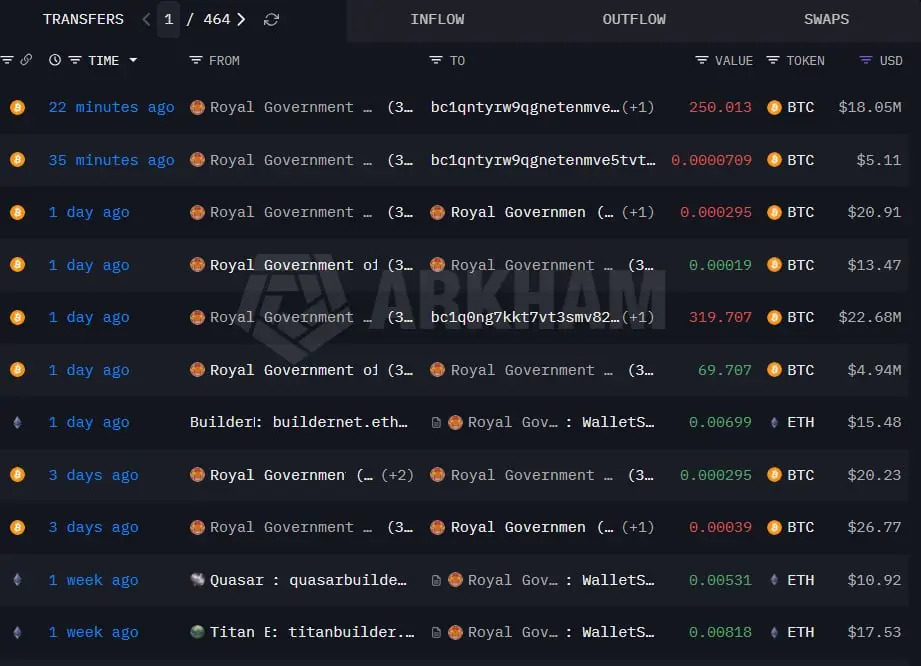921x666 pixels.
Task: Open the TIME column filter icon
Action: tap(75, 60)
